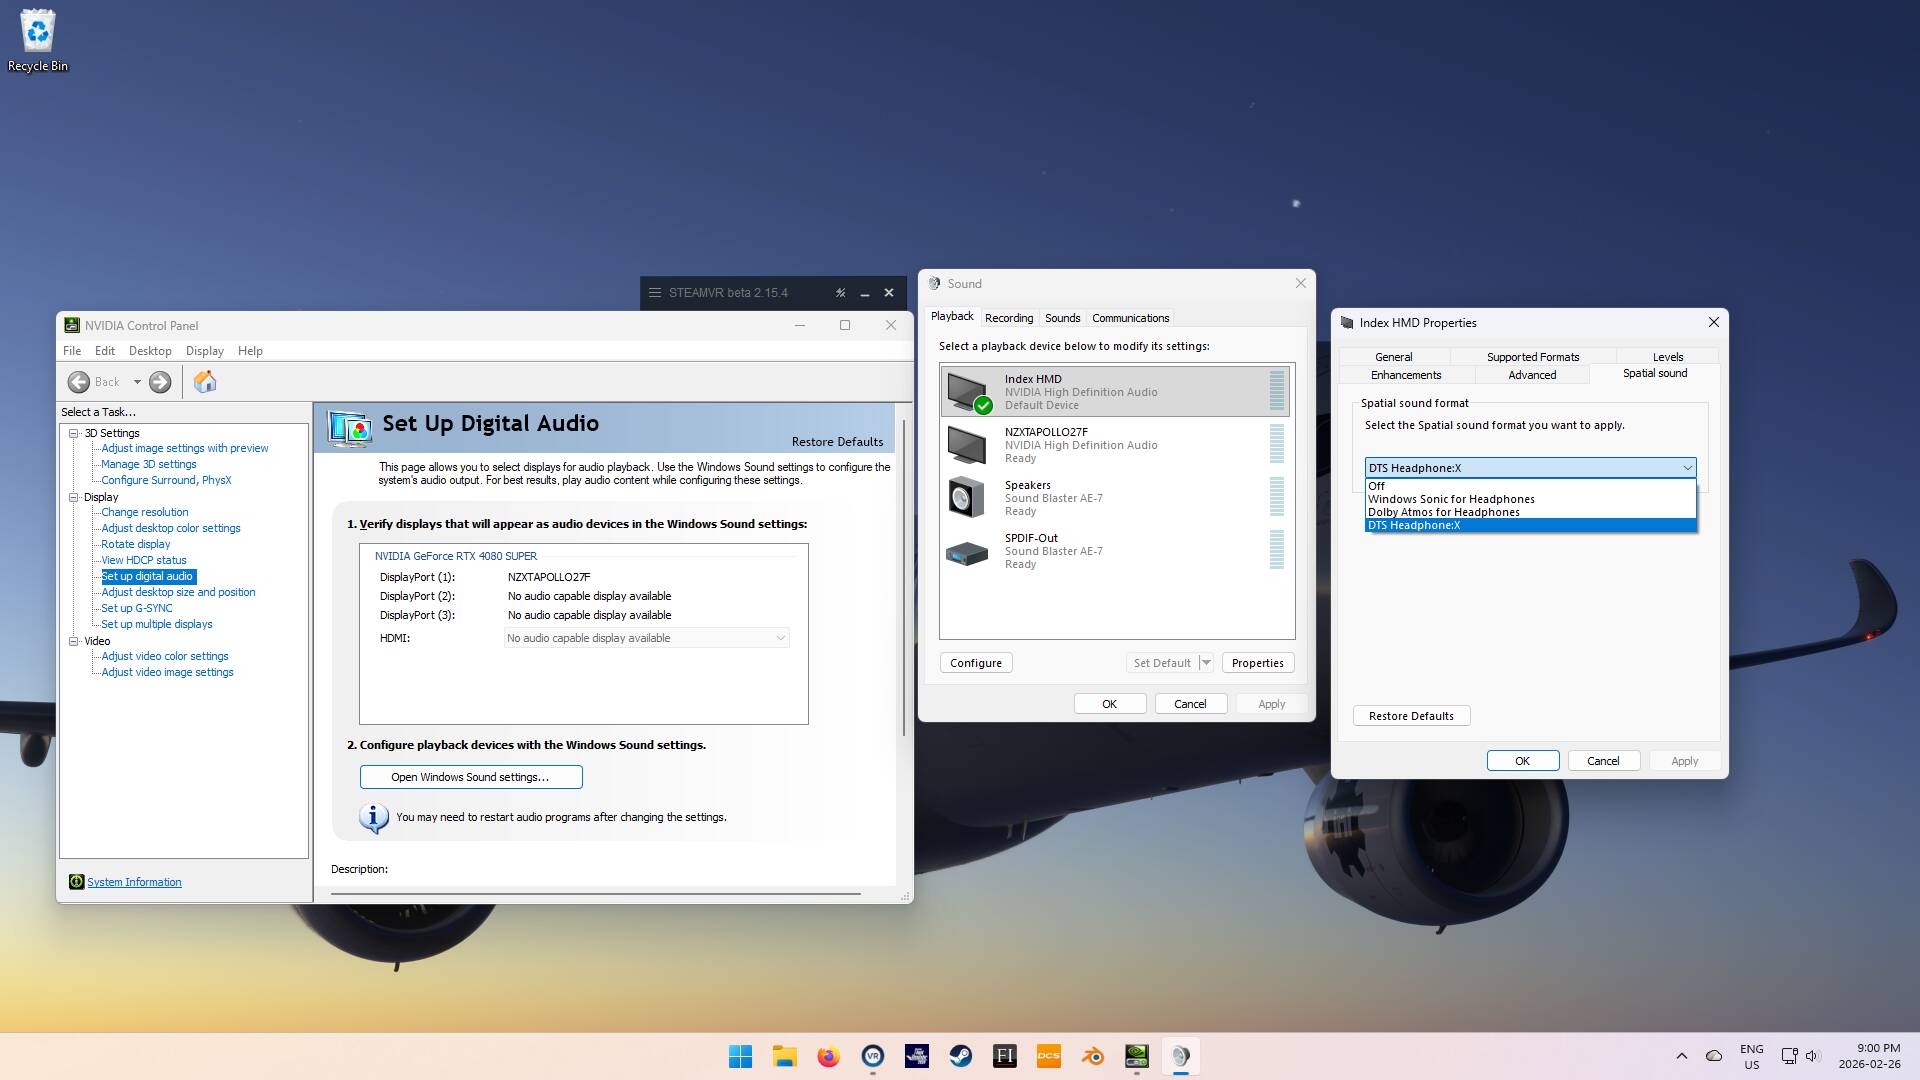Launch Blender from the taskbar
This screenshot has width=1920, height=1080.
[1093, 1056]
